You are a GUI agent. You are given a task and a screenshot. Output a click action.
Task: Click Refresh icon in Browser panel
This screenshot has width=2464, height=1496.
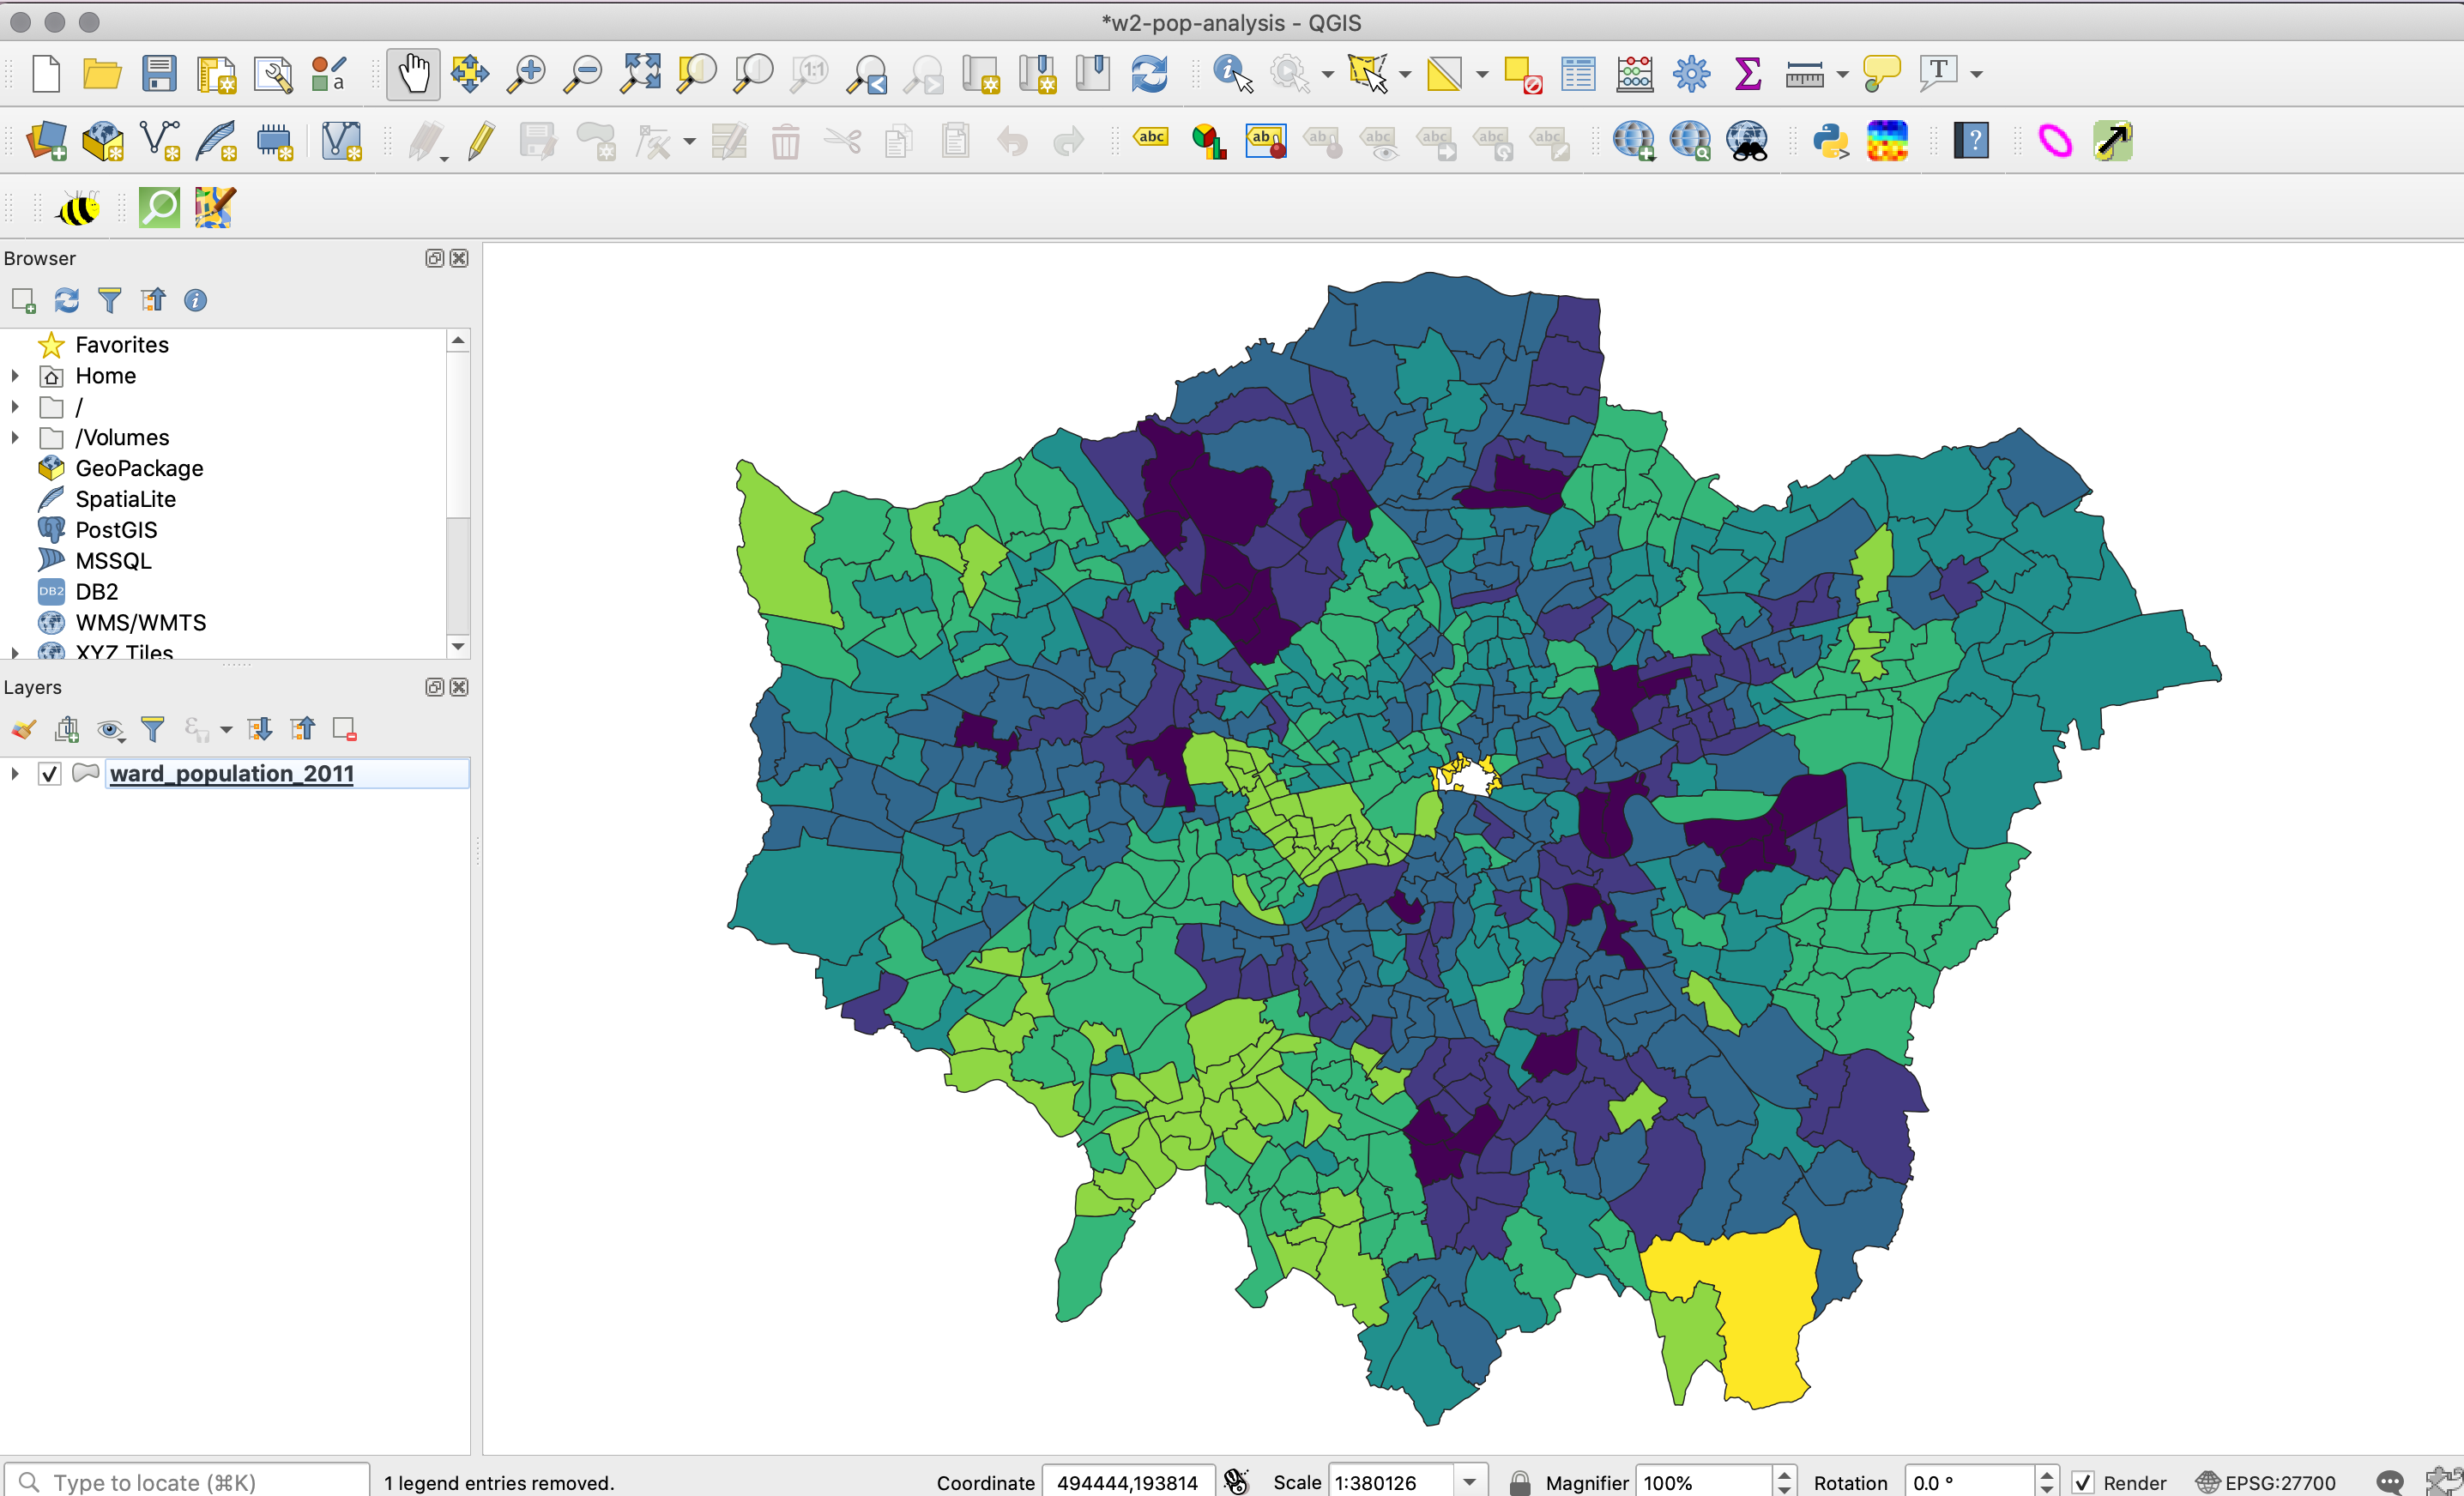(67, 300)
